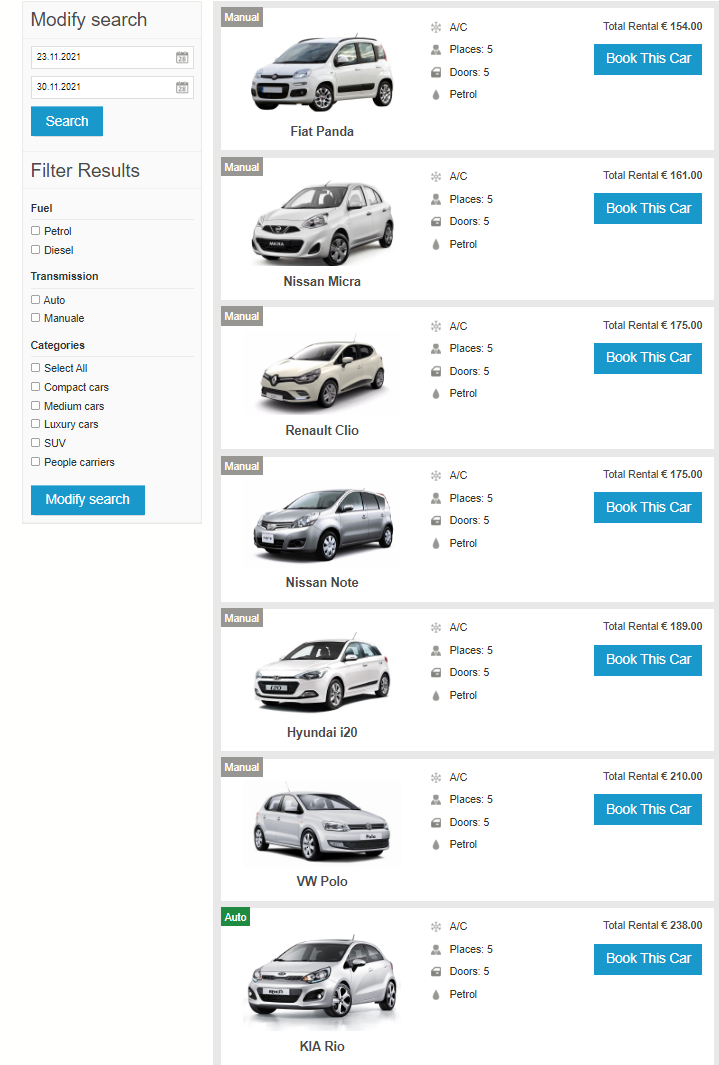719x1065 pixels.
Task: Click the Places person icon on Nissan Note
Action: click(436, 499)
